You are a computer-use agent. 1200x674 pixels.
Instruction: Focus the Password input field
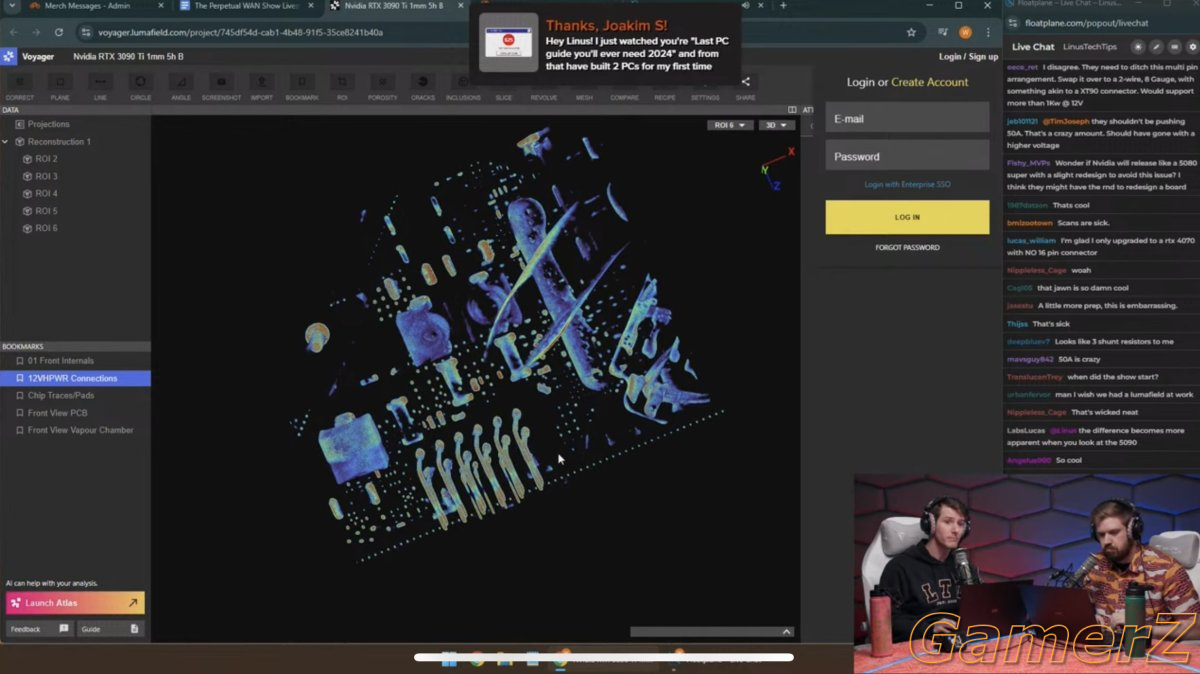907,155
